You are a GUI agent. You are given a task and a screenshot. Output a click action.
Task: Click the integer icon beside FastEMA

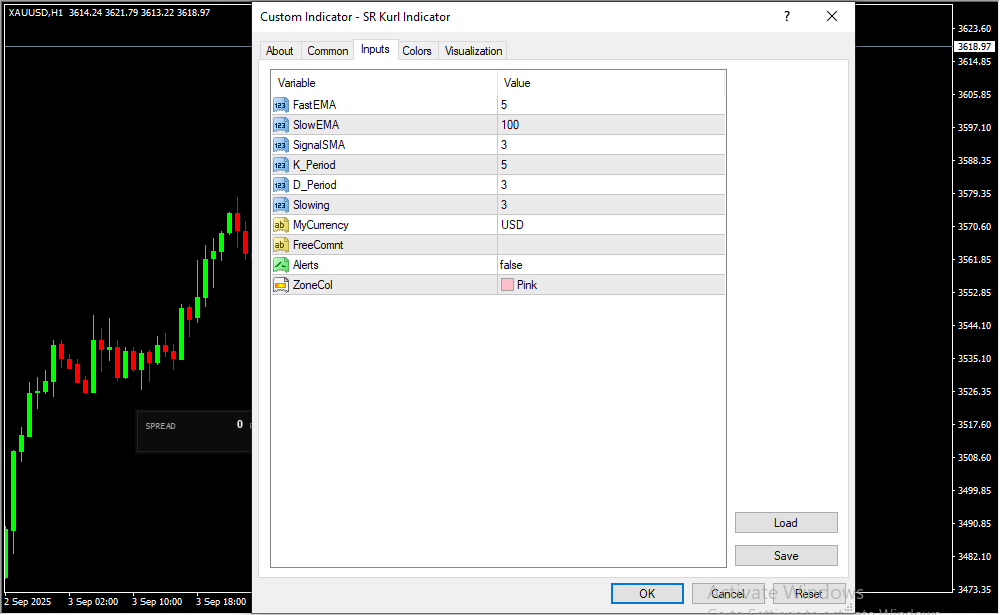click(280, 105)
